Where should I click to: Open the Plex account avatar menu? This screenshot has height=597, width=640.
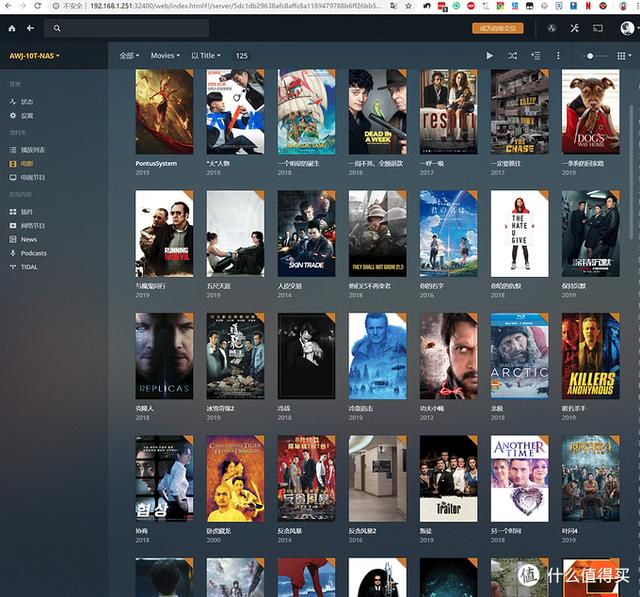click(x=628, y=28)
